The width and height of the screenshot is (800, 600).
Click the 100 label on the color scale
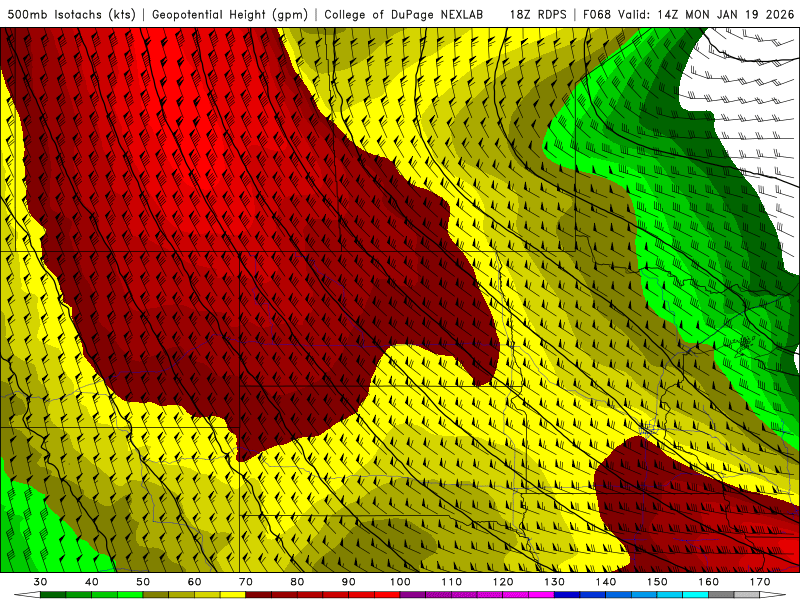click(400, 582)
